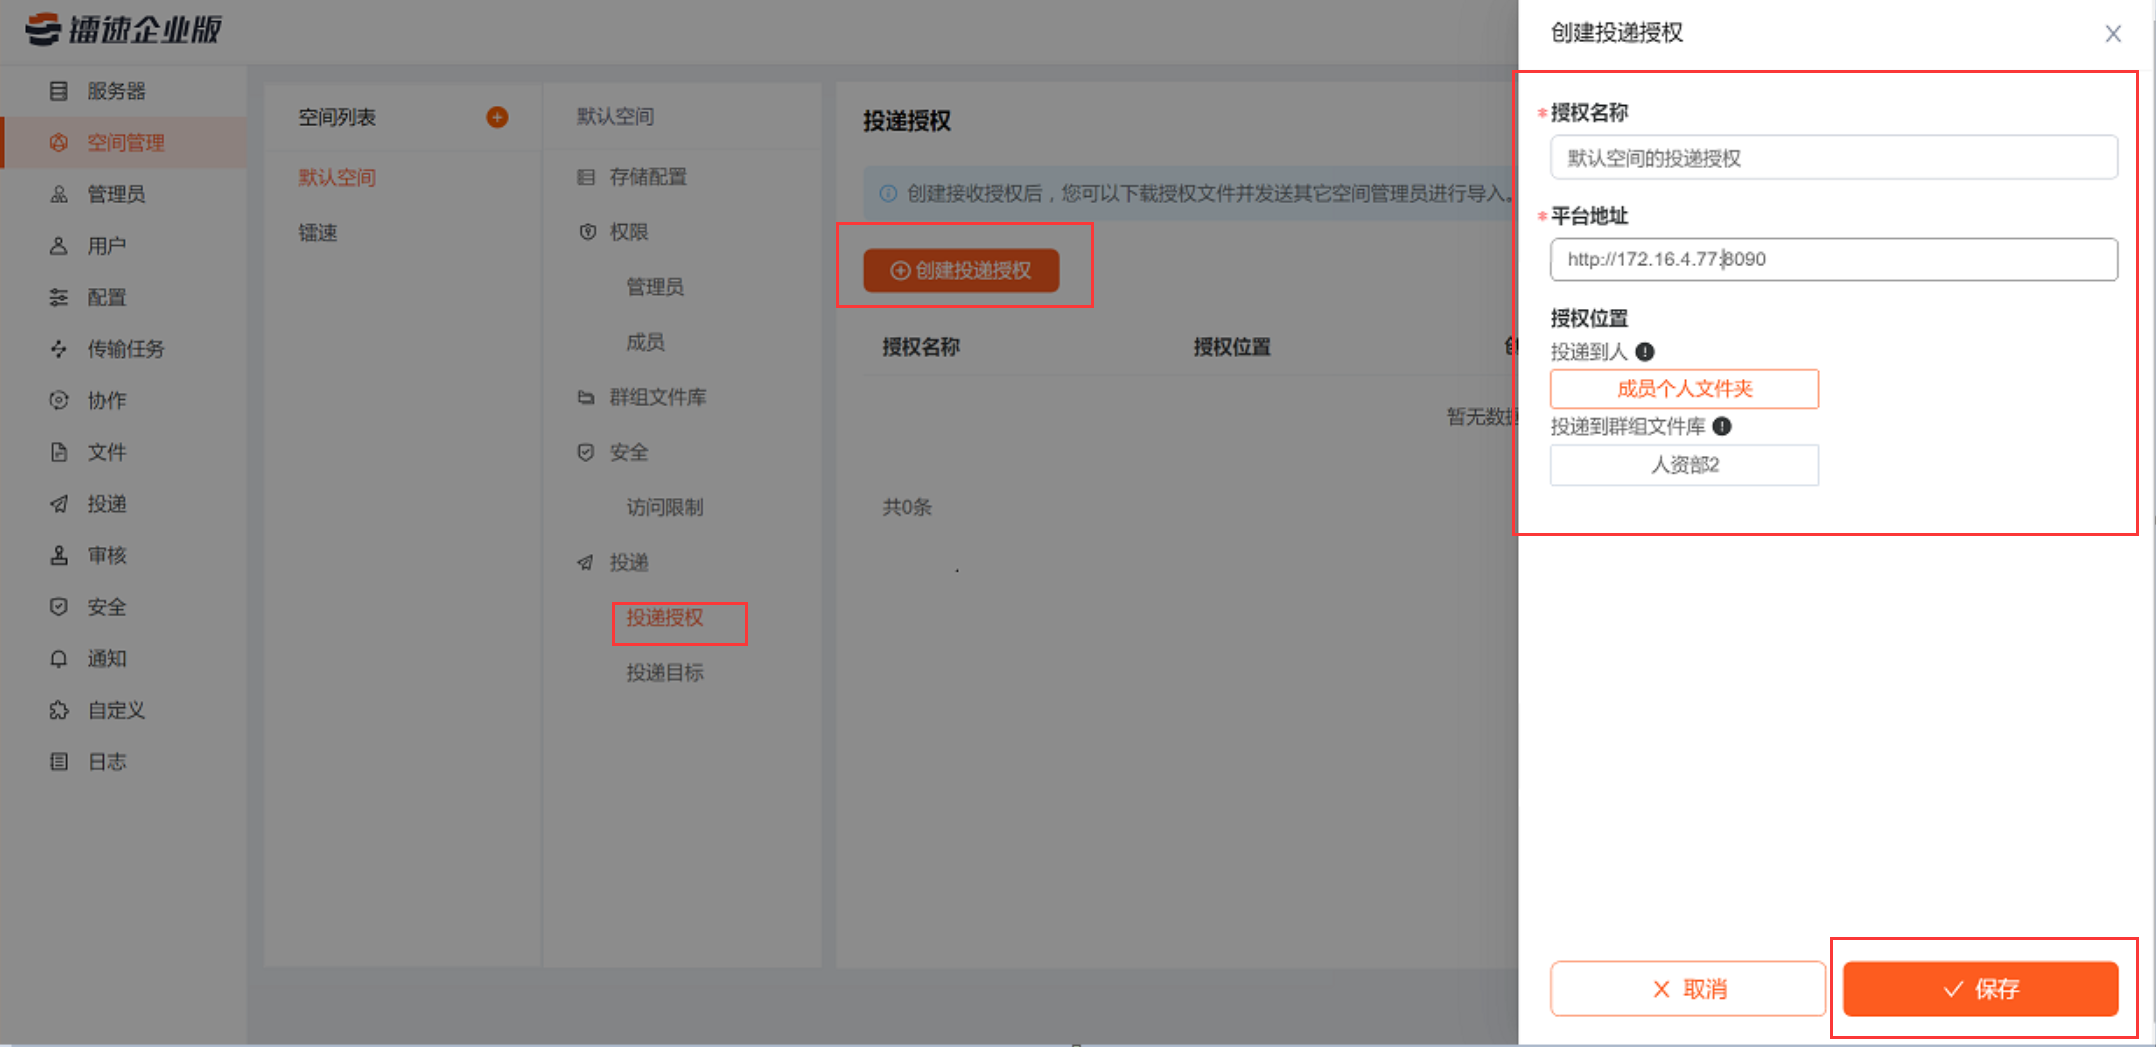Click info icon beside 投递到群组文件库

point(1722,427)
